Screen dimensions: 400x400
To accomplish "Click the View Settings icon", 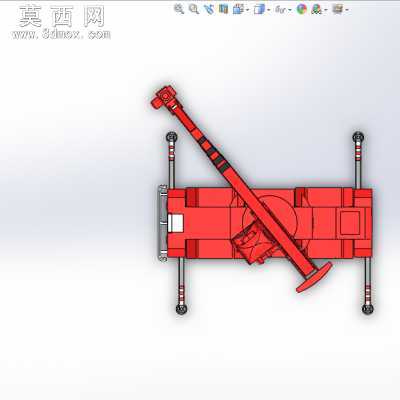I will pos(337,9).
